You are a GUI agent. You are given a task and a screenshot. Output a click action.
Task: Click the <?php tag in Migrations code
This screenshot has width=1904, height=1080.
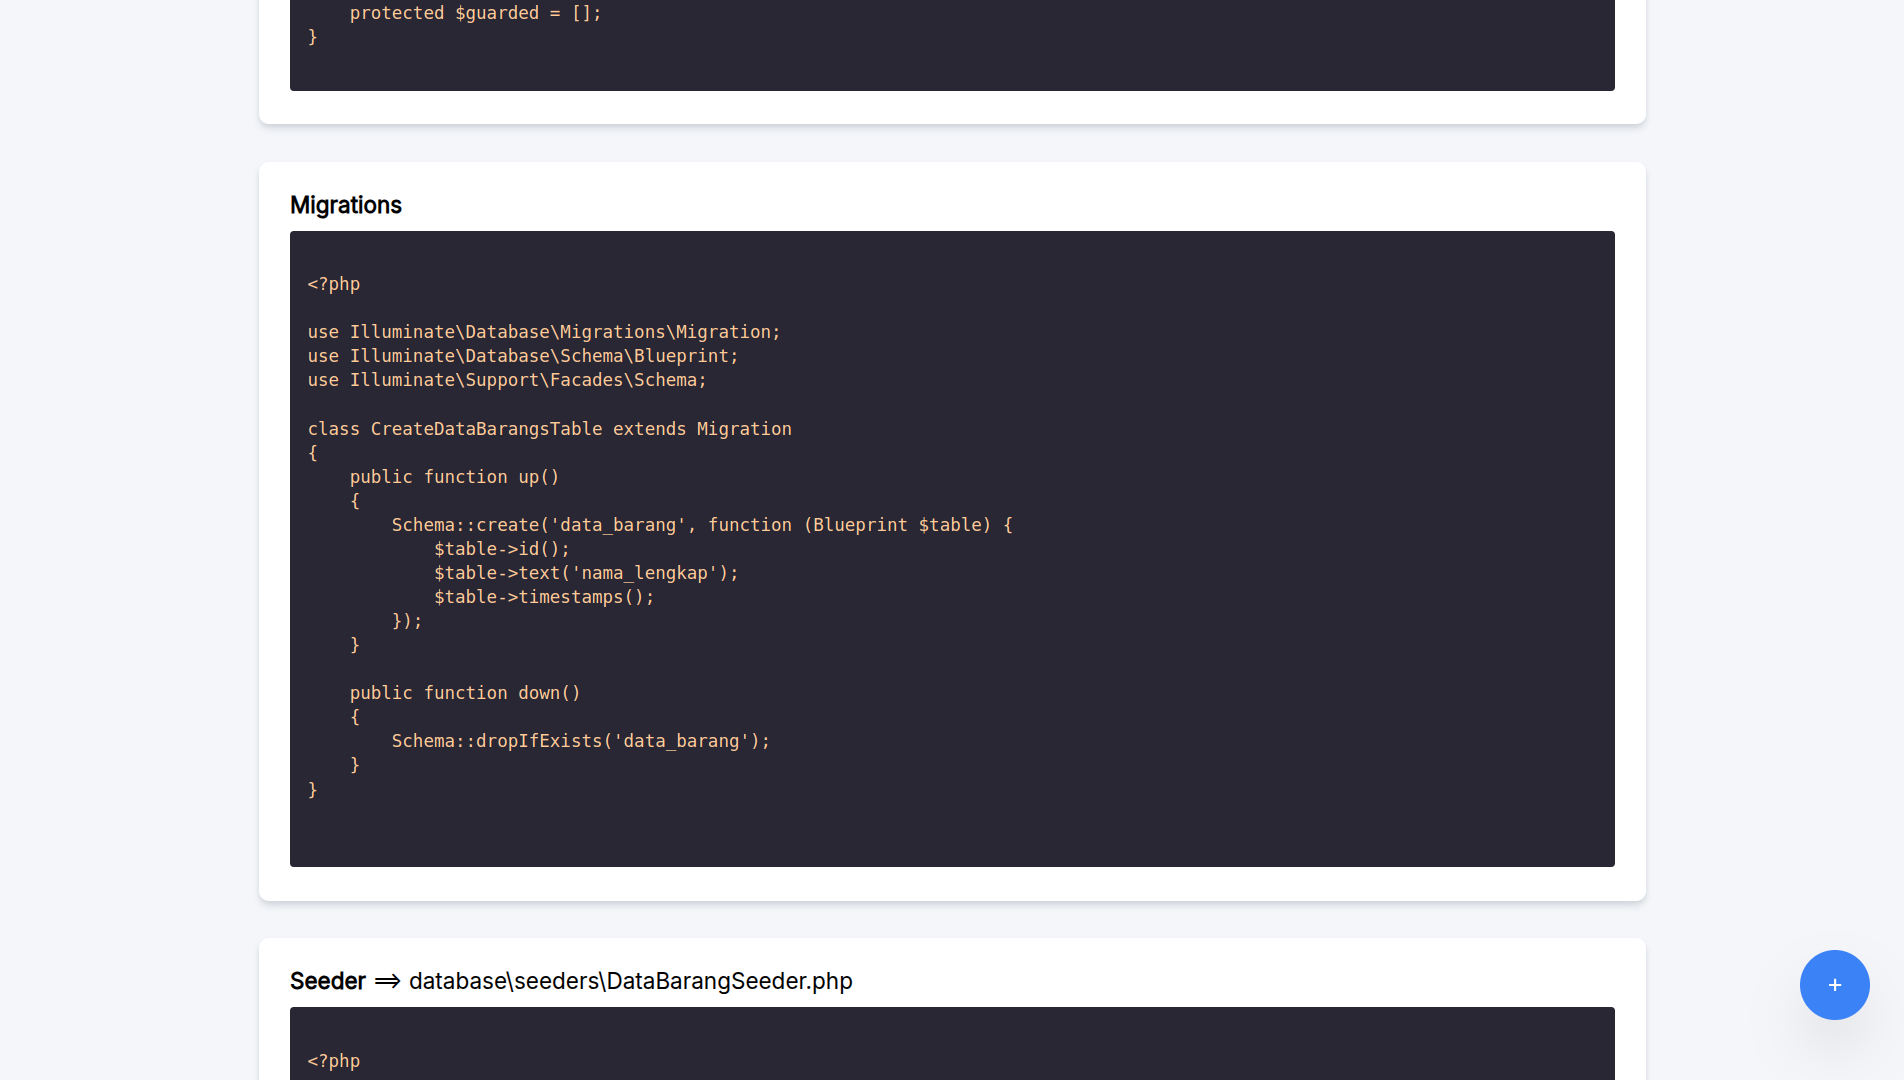tap(334, 284)
